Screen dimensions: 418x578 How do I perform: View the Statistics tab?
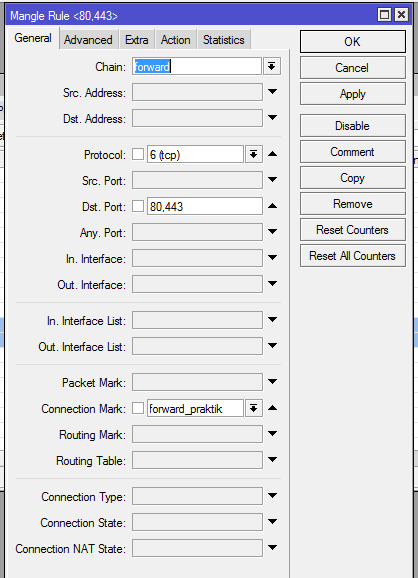point(224,40)
